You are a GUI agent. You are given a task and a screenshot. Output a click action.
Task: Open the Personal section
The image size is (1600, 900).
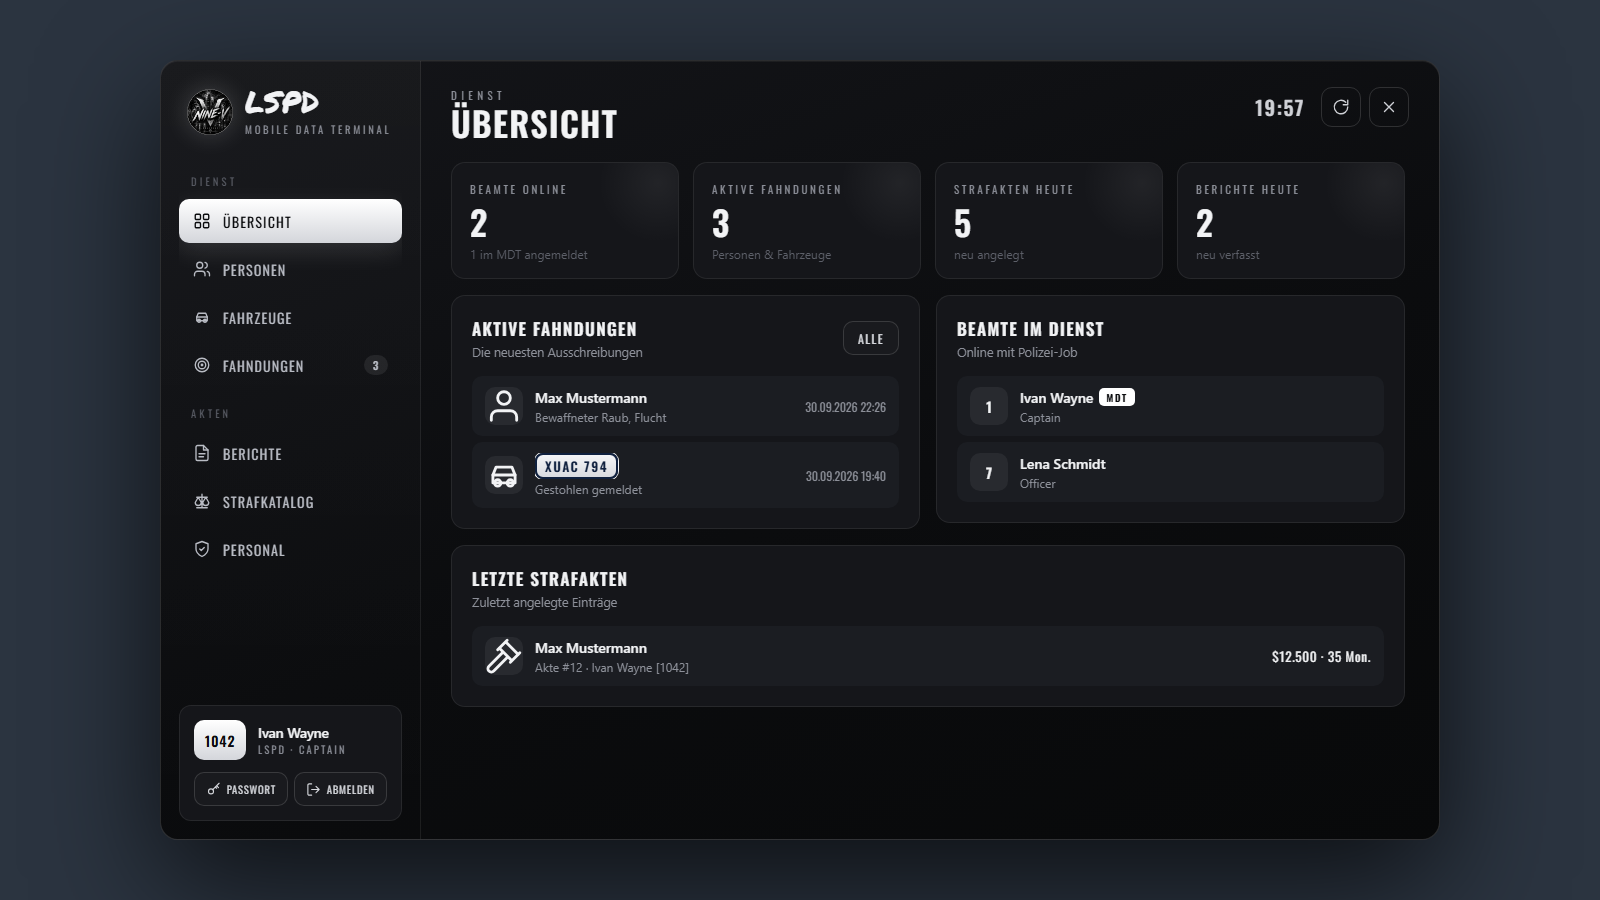pos(290,549)
